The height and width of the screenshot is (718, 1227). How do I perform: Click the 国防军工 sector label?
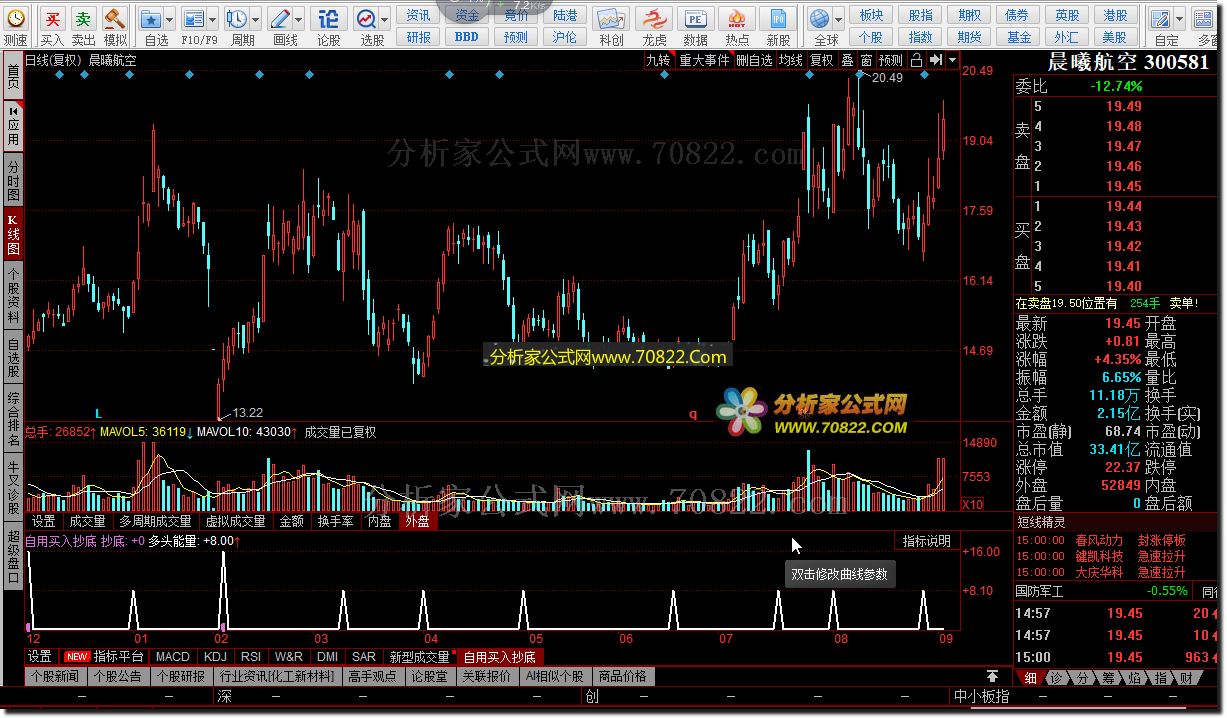pyautogui.click(x=1040, y=591)
